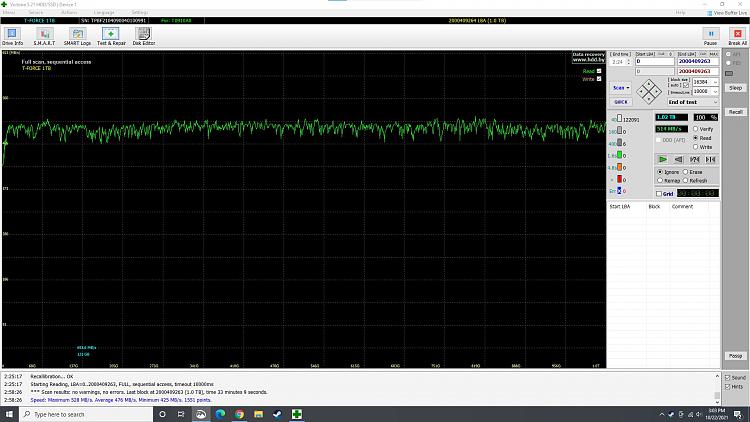Click the Passp button
The image size is (750, 422).
coord(735,356)
